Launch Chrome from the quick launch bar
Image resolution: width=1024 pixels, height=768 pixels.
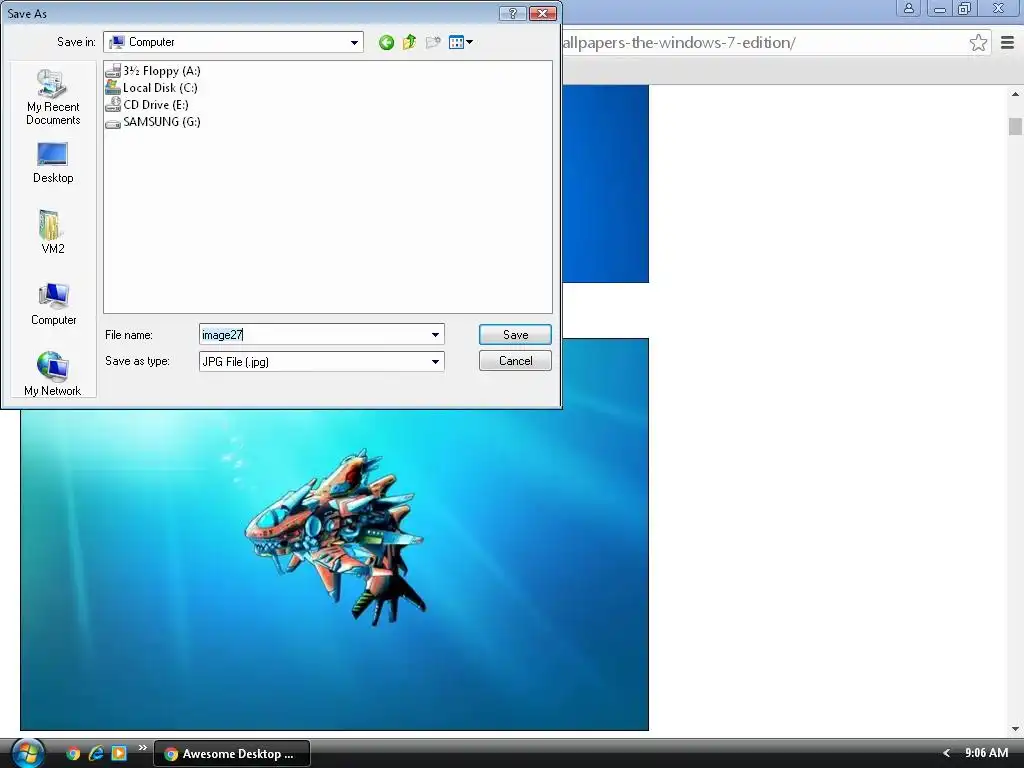pyautogui.click(x=73, y=754)
